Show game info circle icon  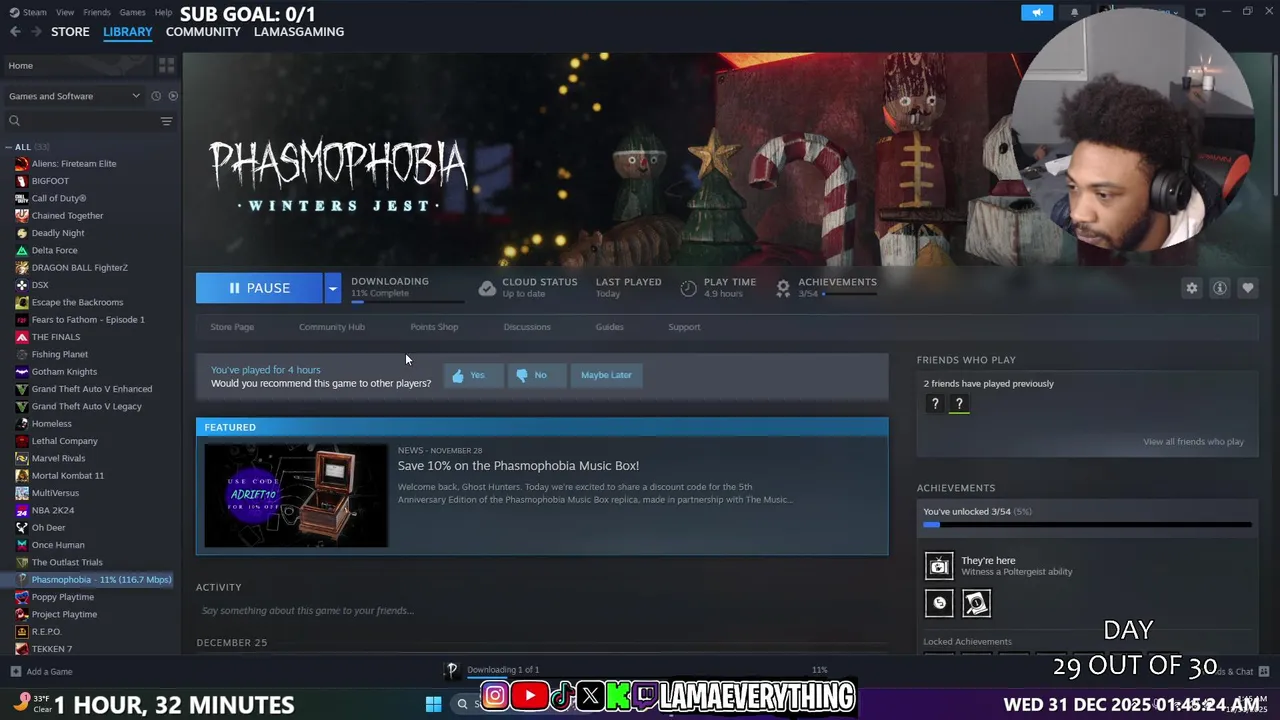coord(1220,288)
